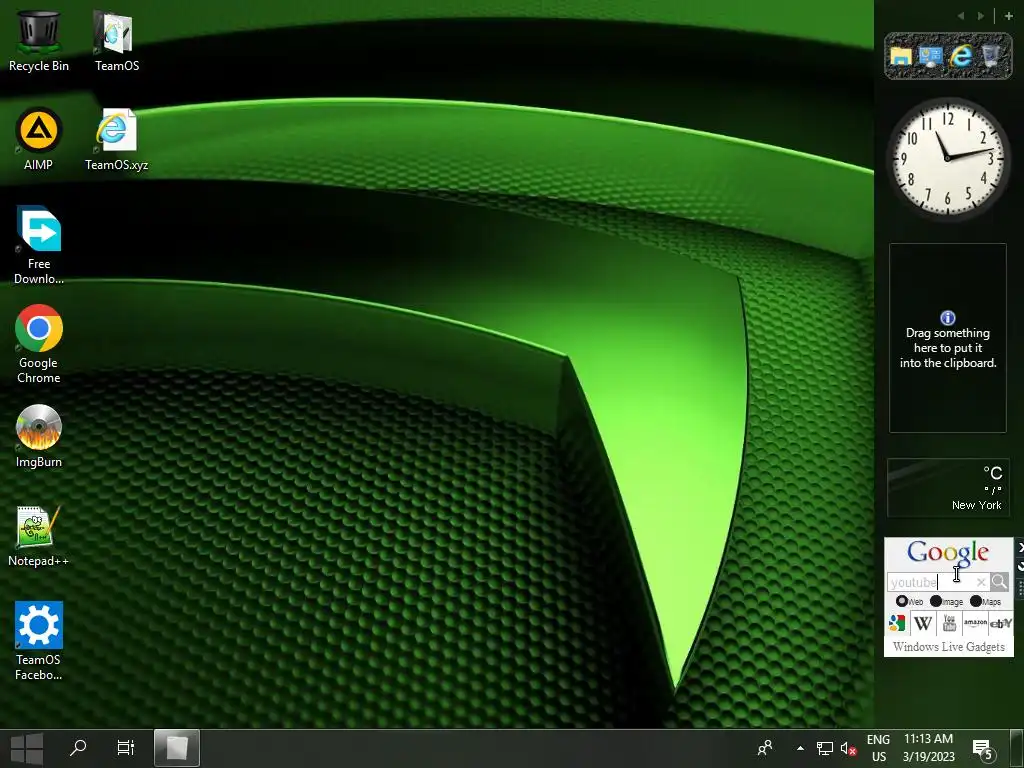Open Task View on taskbar
The width and height of the screenshot is (1024, 768).
click(125, 747)
